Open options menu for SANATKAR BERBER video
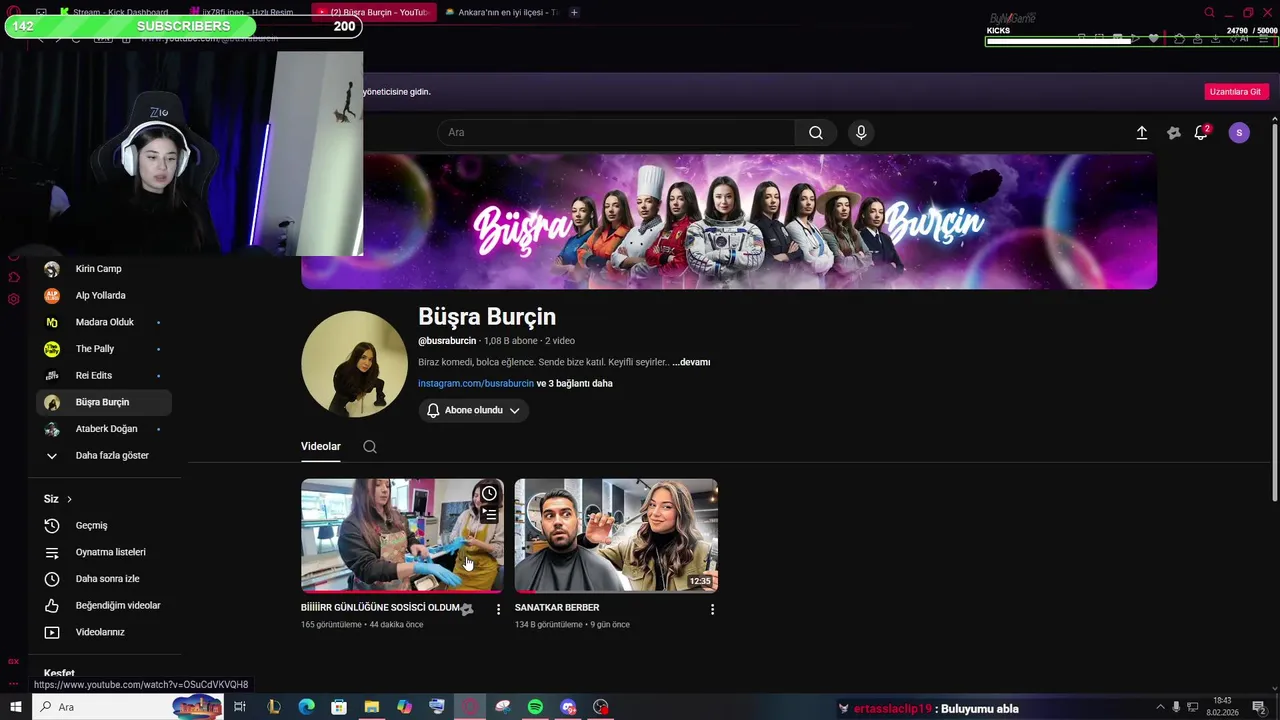This screenshot has height=720, width=1280. 712,609
